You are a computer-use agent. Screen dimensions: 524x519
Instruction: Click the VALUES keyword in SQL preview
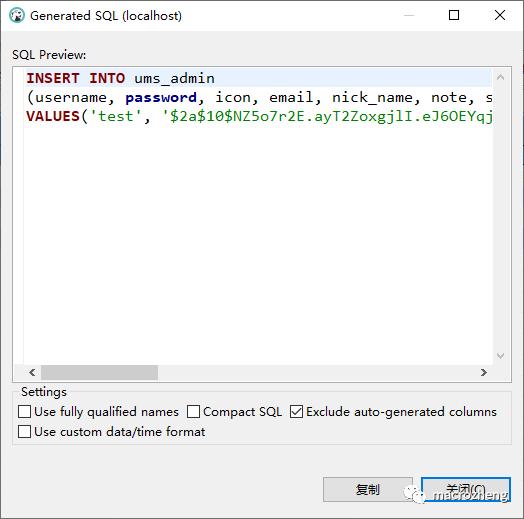click(53, 117)
